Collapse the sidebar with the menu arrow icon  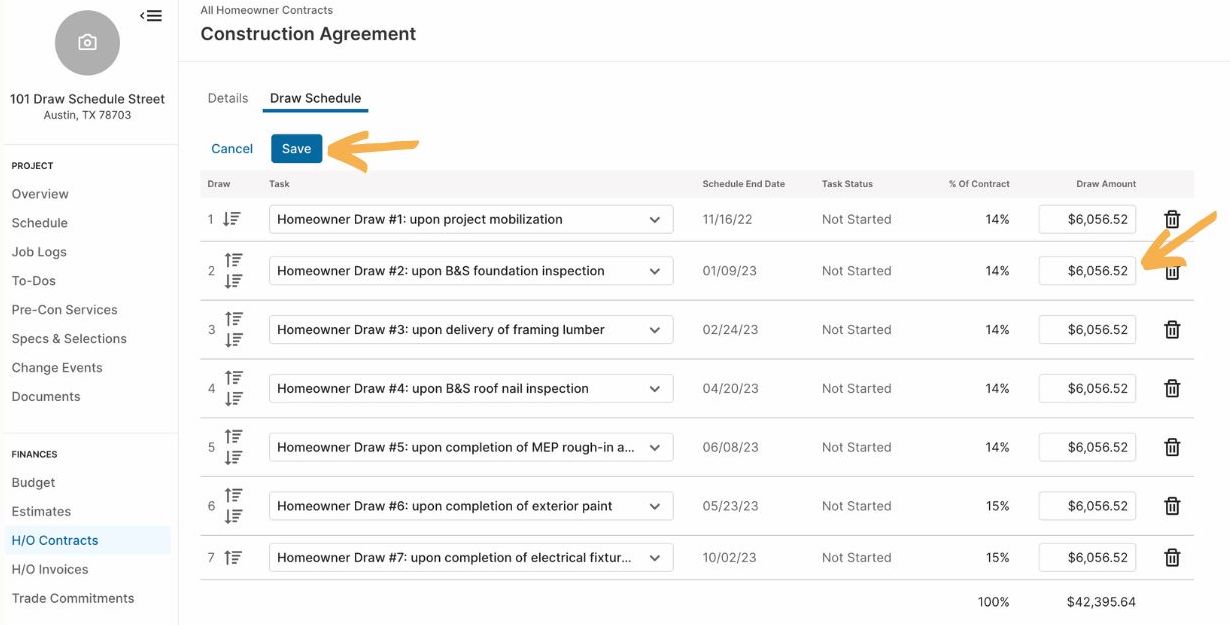(x=151, y=15)
